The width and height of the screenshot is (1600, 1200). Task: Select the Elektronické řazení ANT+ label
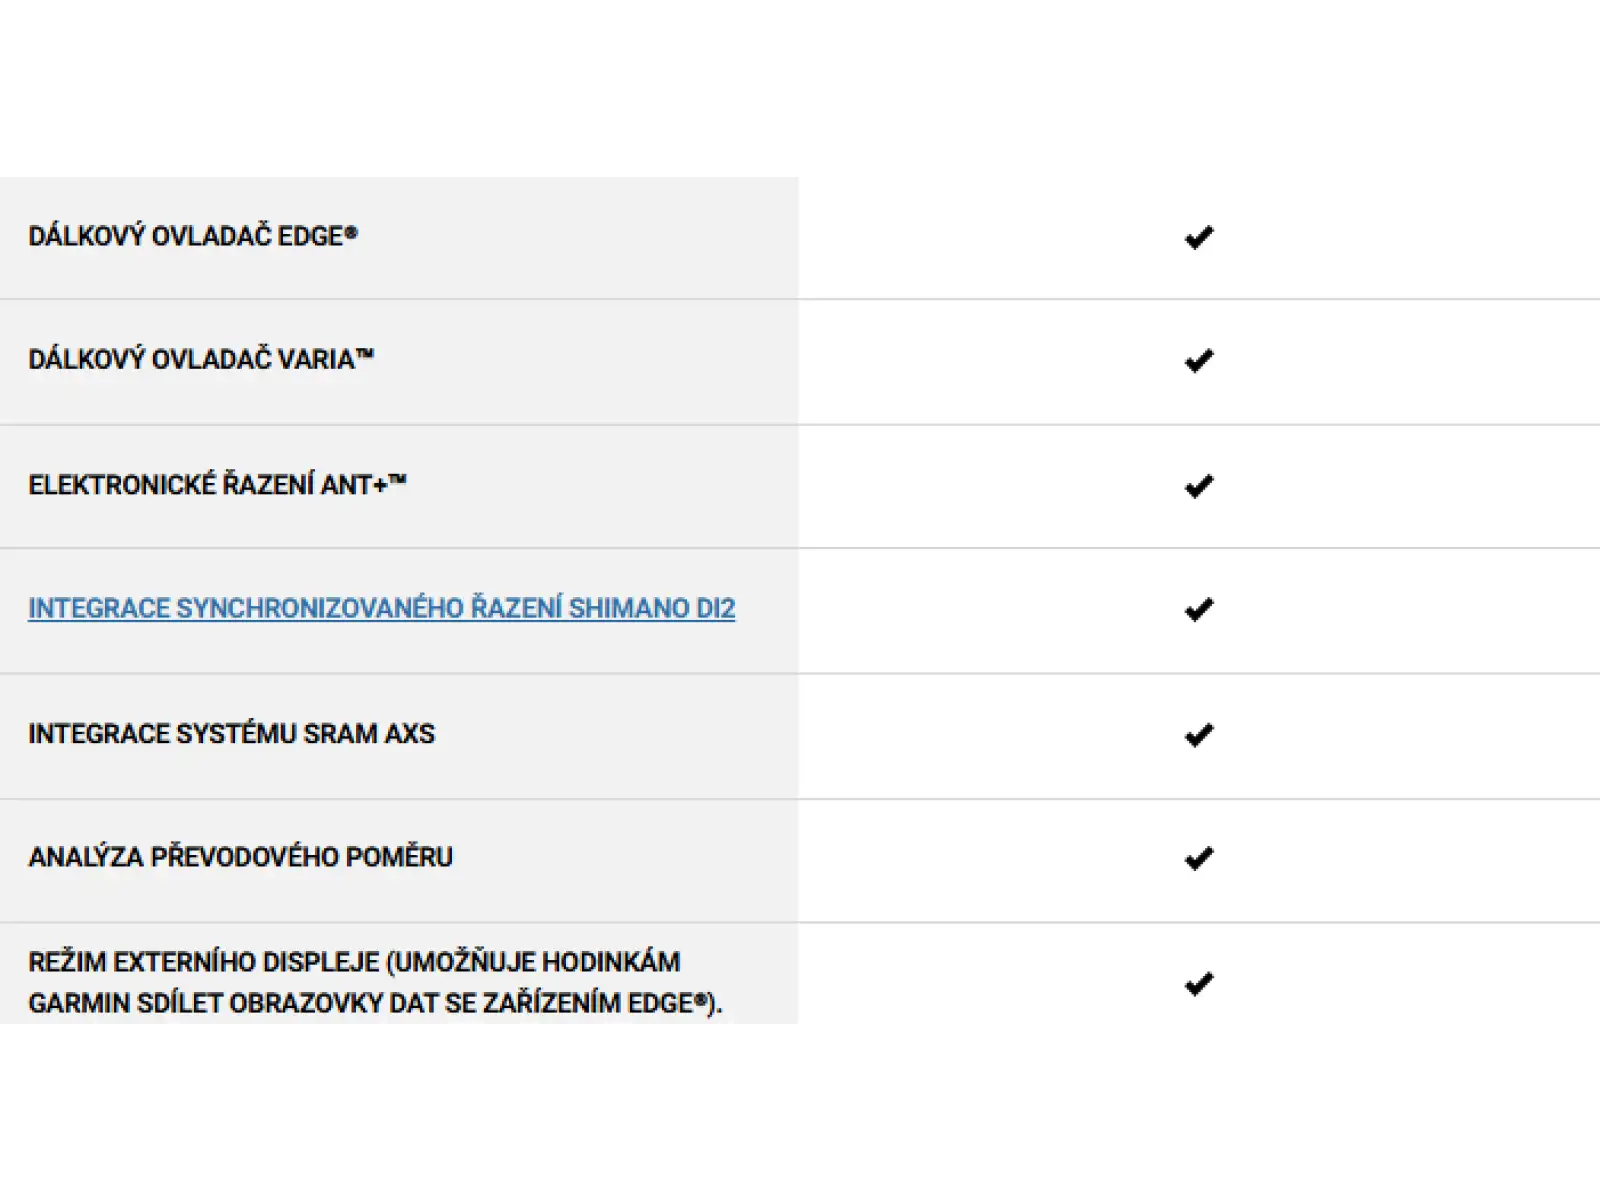click(217, 484)
